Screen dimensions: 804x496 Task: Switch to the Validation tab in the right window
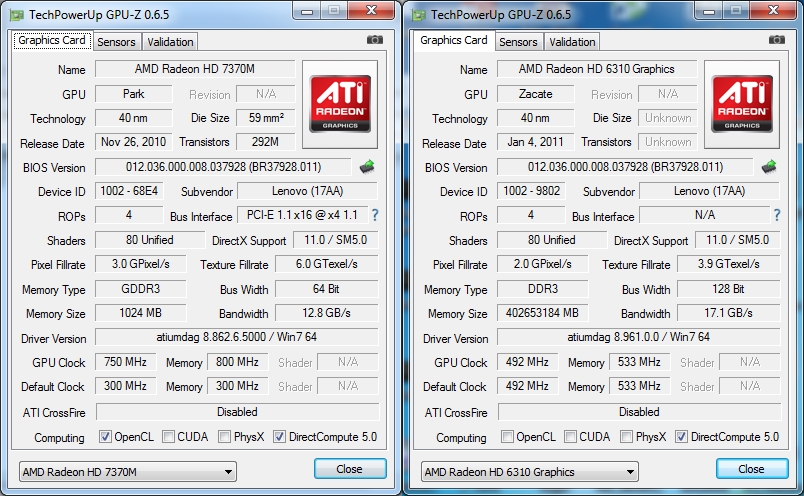[572, 42]
